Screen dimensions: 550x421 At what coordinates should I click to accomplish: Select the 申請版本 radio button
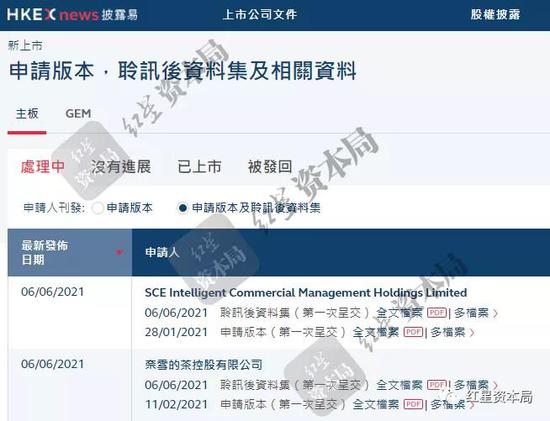click(x=97, y=208)
